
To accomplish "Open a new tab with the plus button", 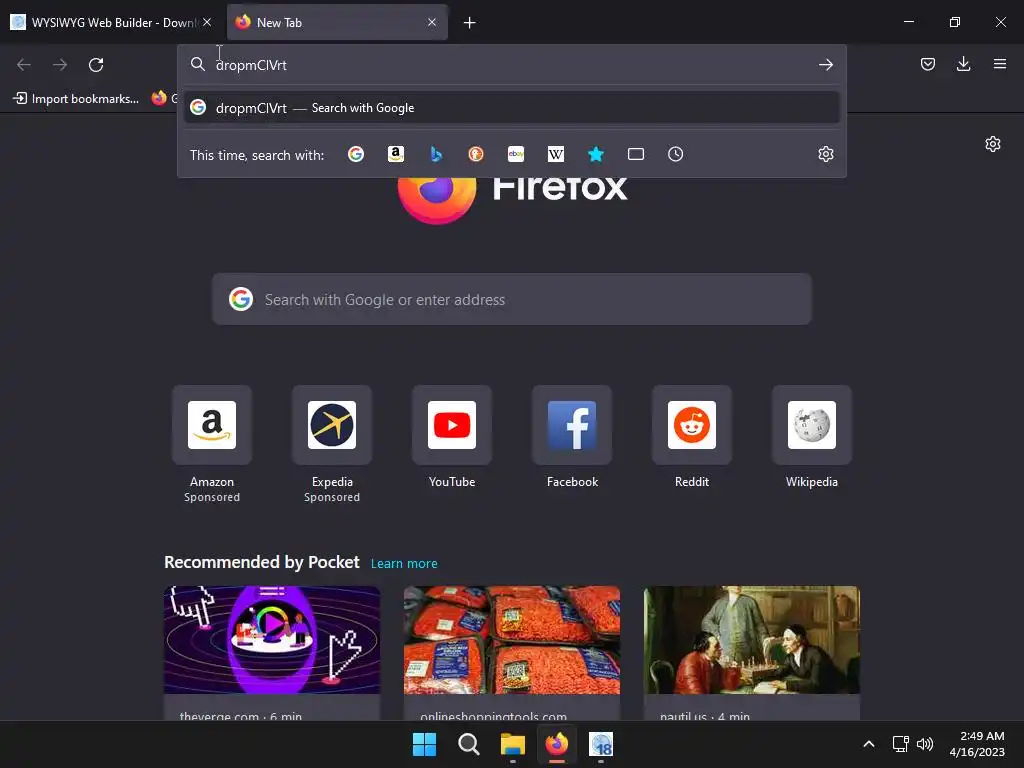I will [470, 23].
